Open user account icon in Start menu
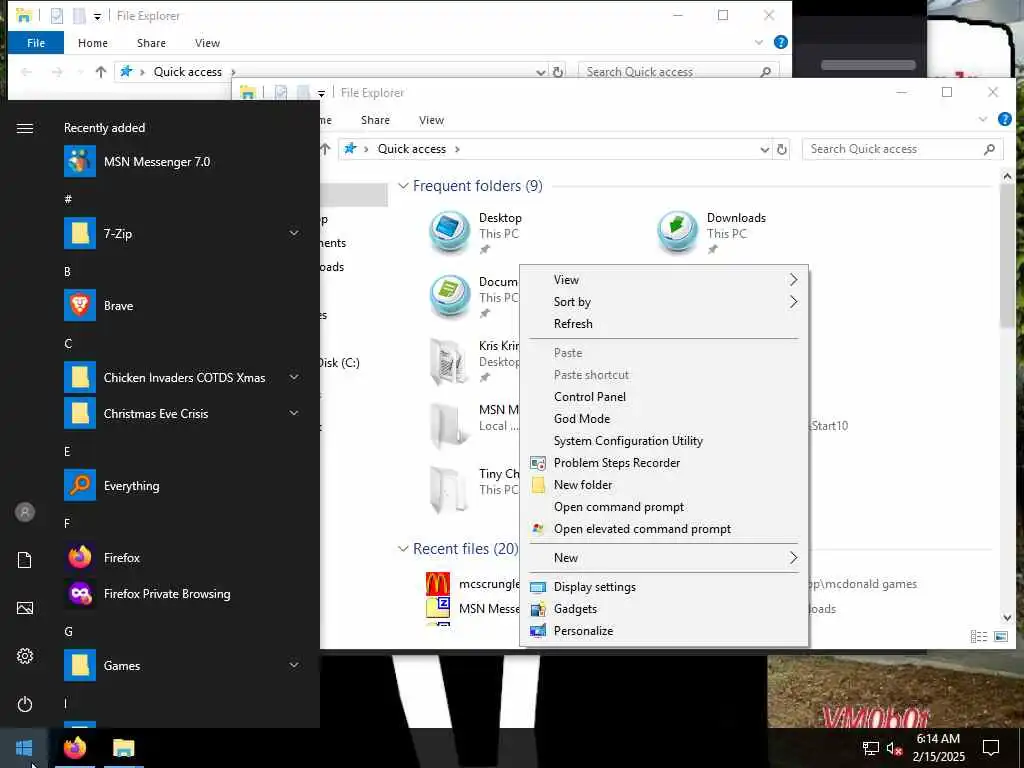 pos(25,512)
